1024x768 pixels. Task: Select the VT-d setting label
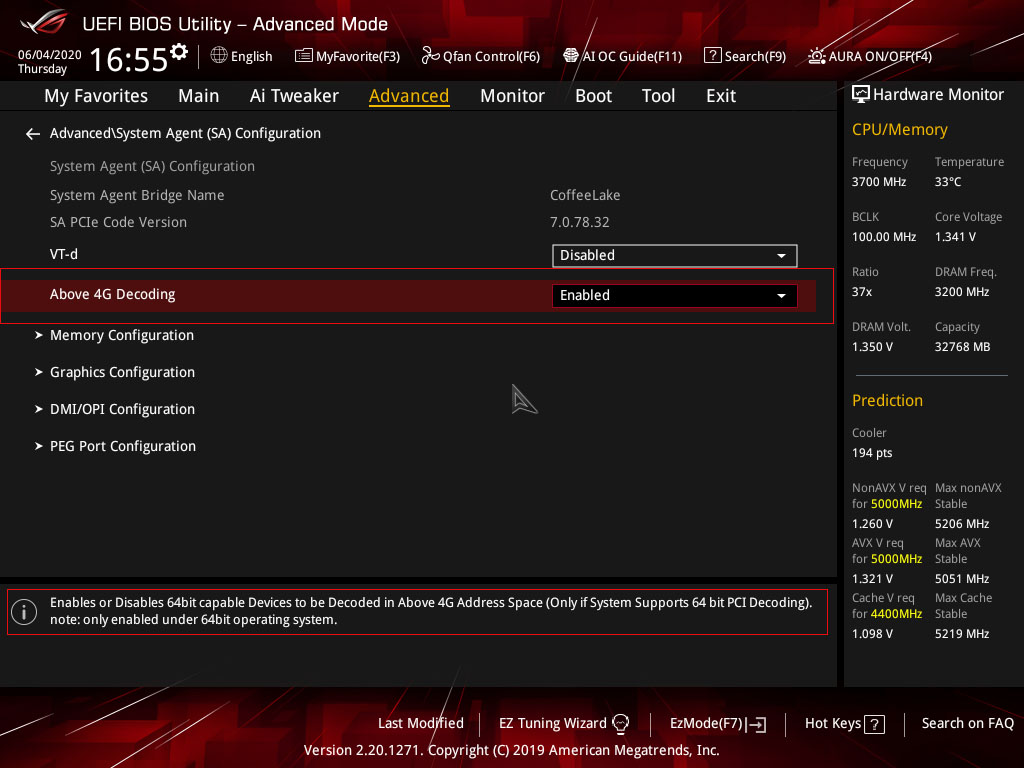[63, 255]
